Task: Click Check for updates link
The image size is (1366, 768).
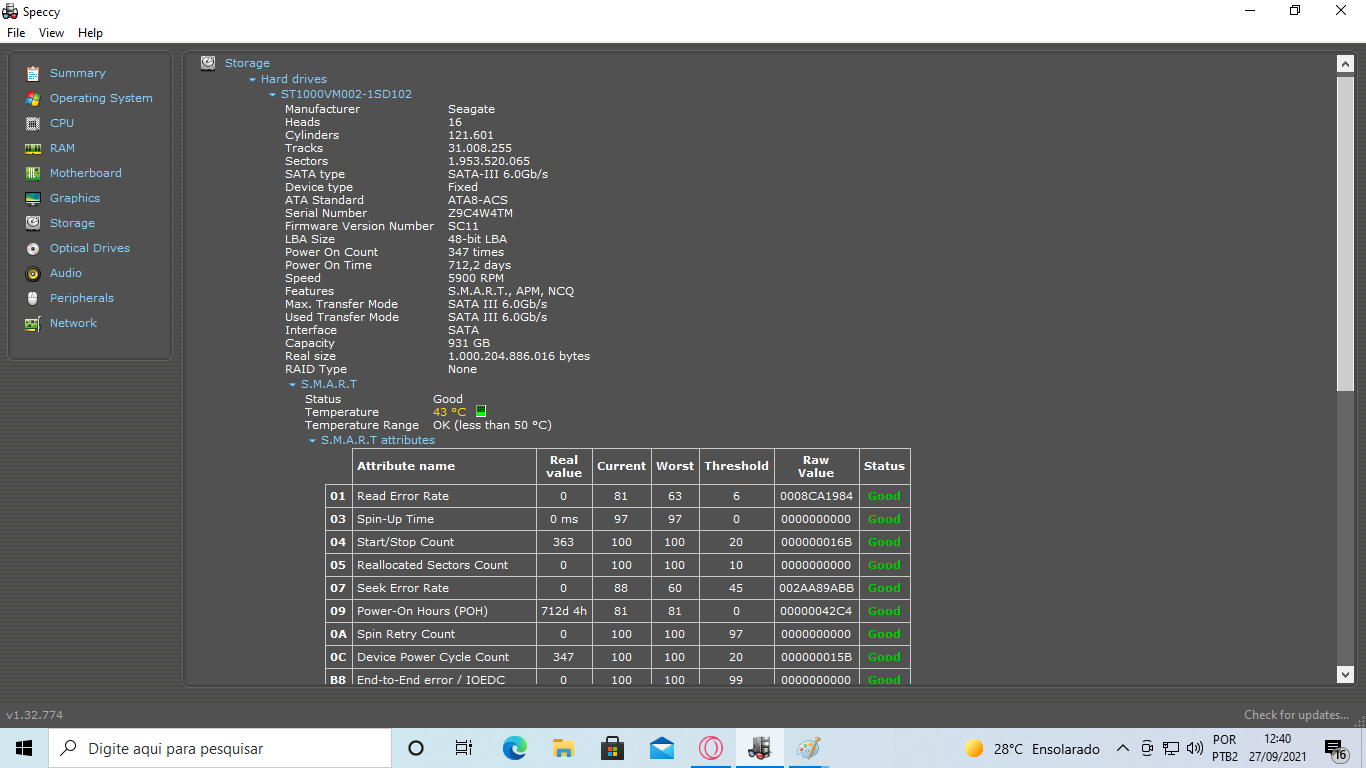Action: pos(1297,715)
